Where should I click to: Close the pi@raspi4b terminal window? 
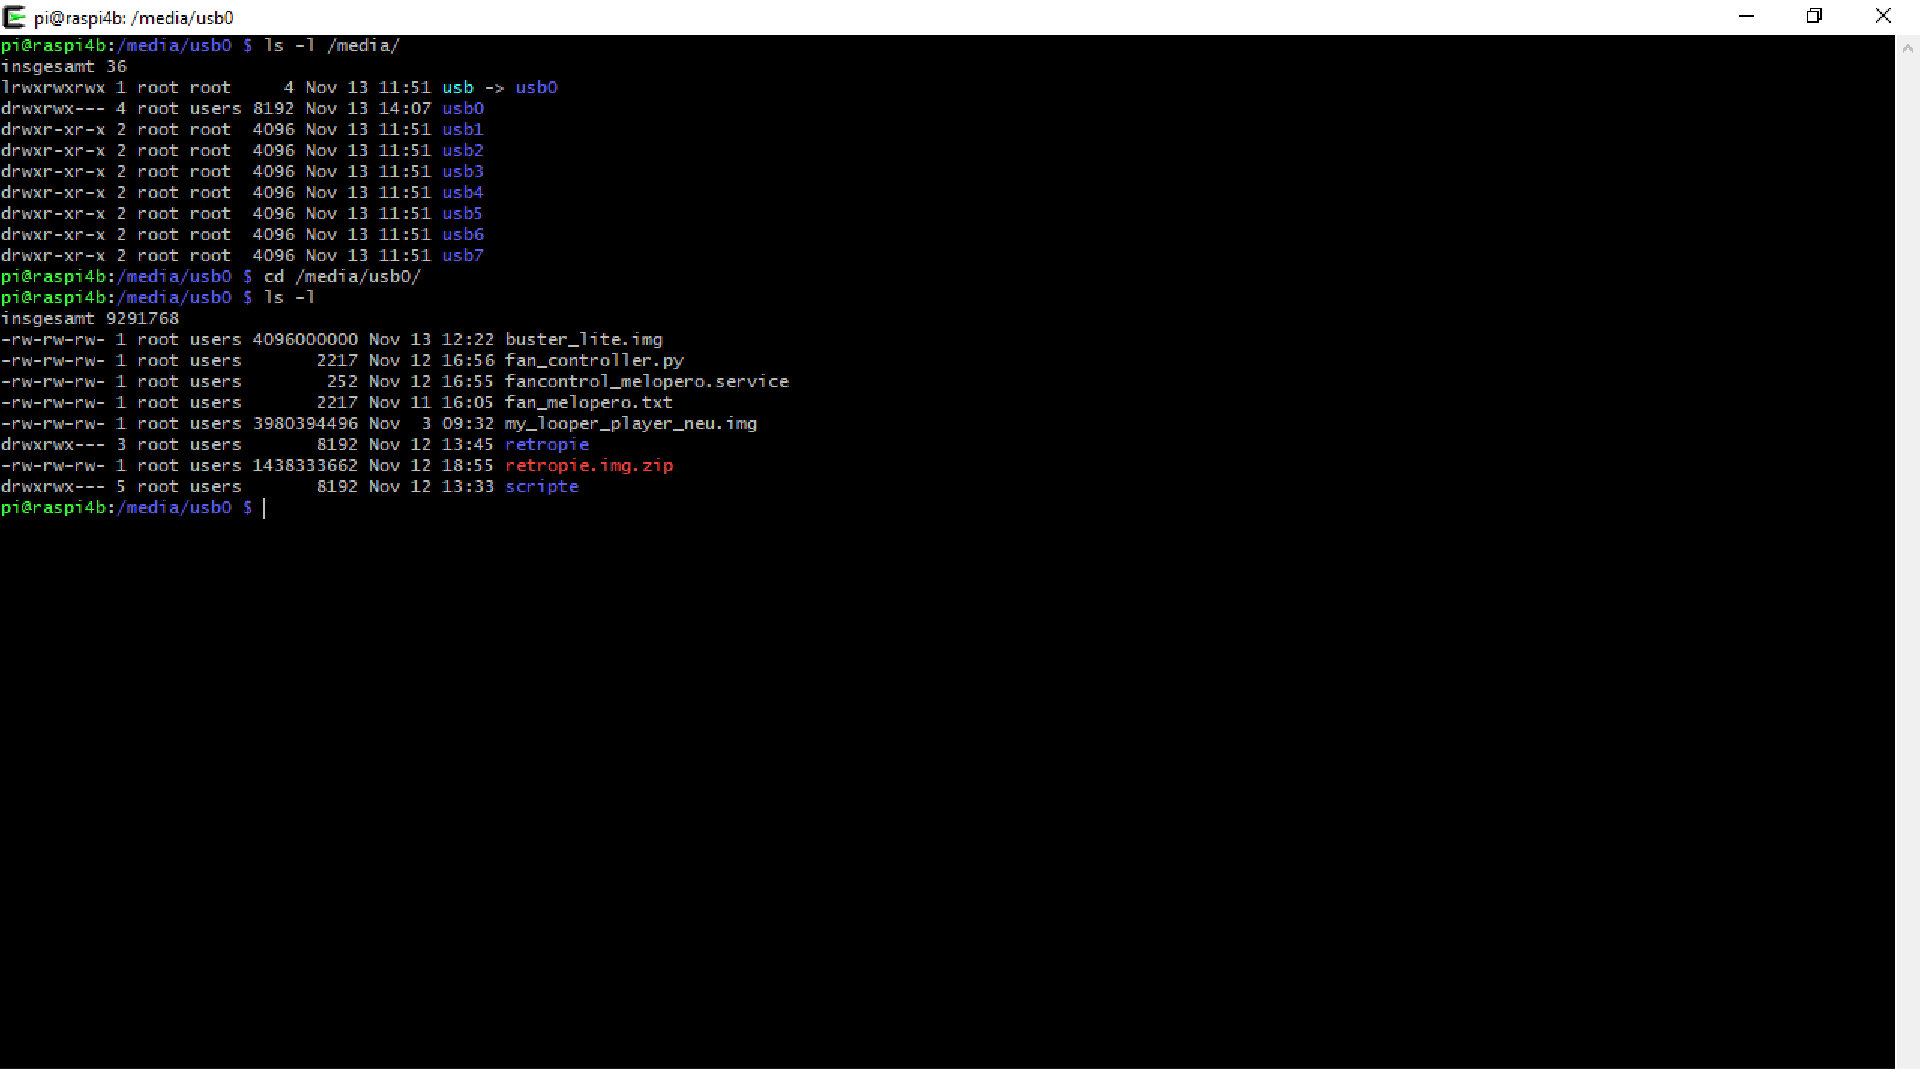click(x=1883, y=16)
